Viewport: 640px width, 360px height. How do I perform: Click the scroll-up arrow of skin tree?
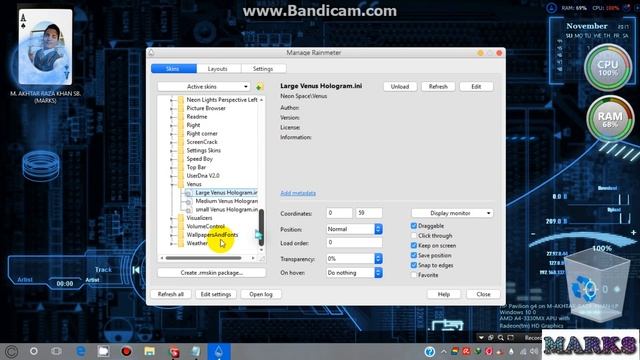(261, 100)
